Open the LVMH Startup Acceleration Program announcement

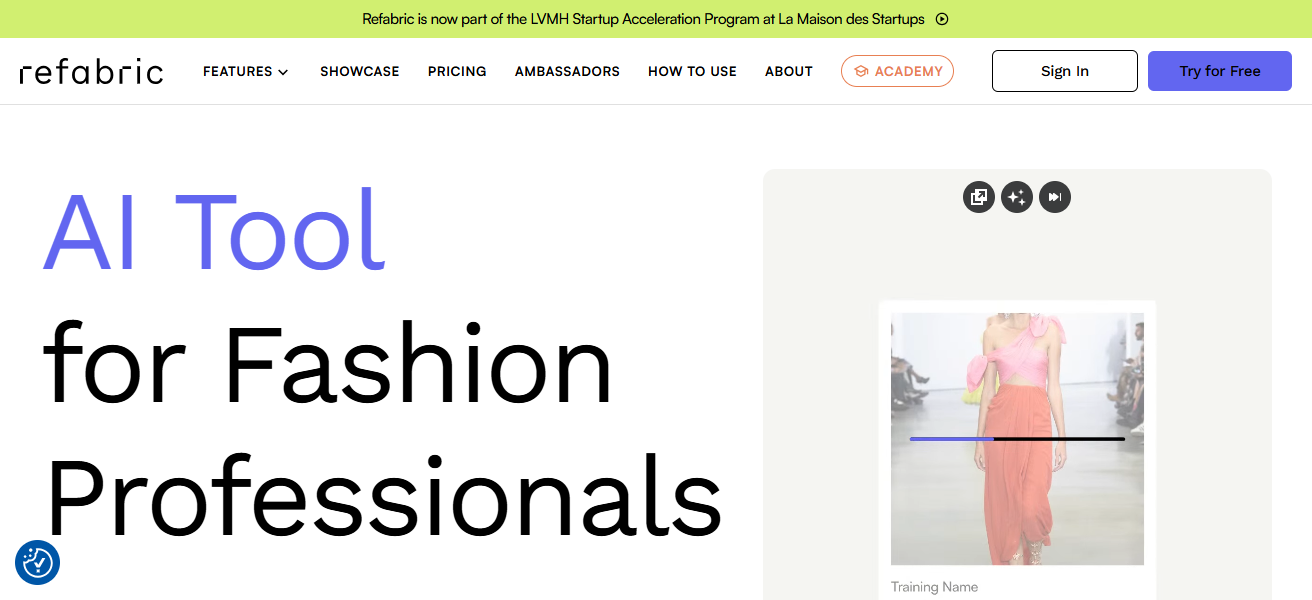click(642, 19)
